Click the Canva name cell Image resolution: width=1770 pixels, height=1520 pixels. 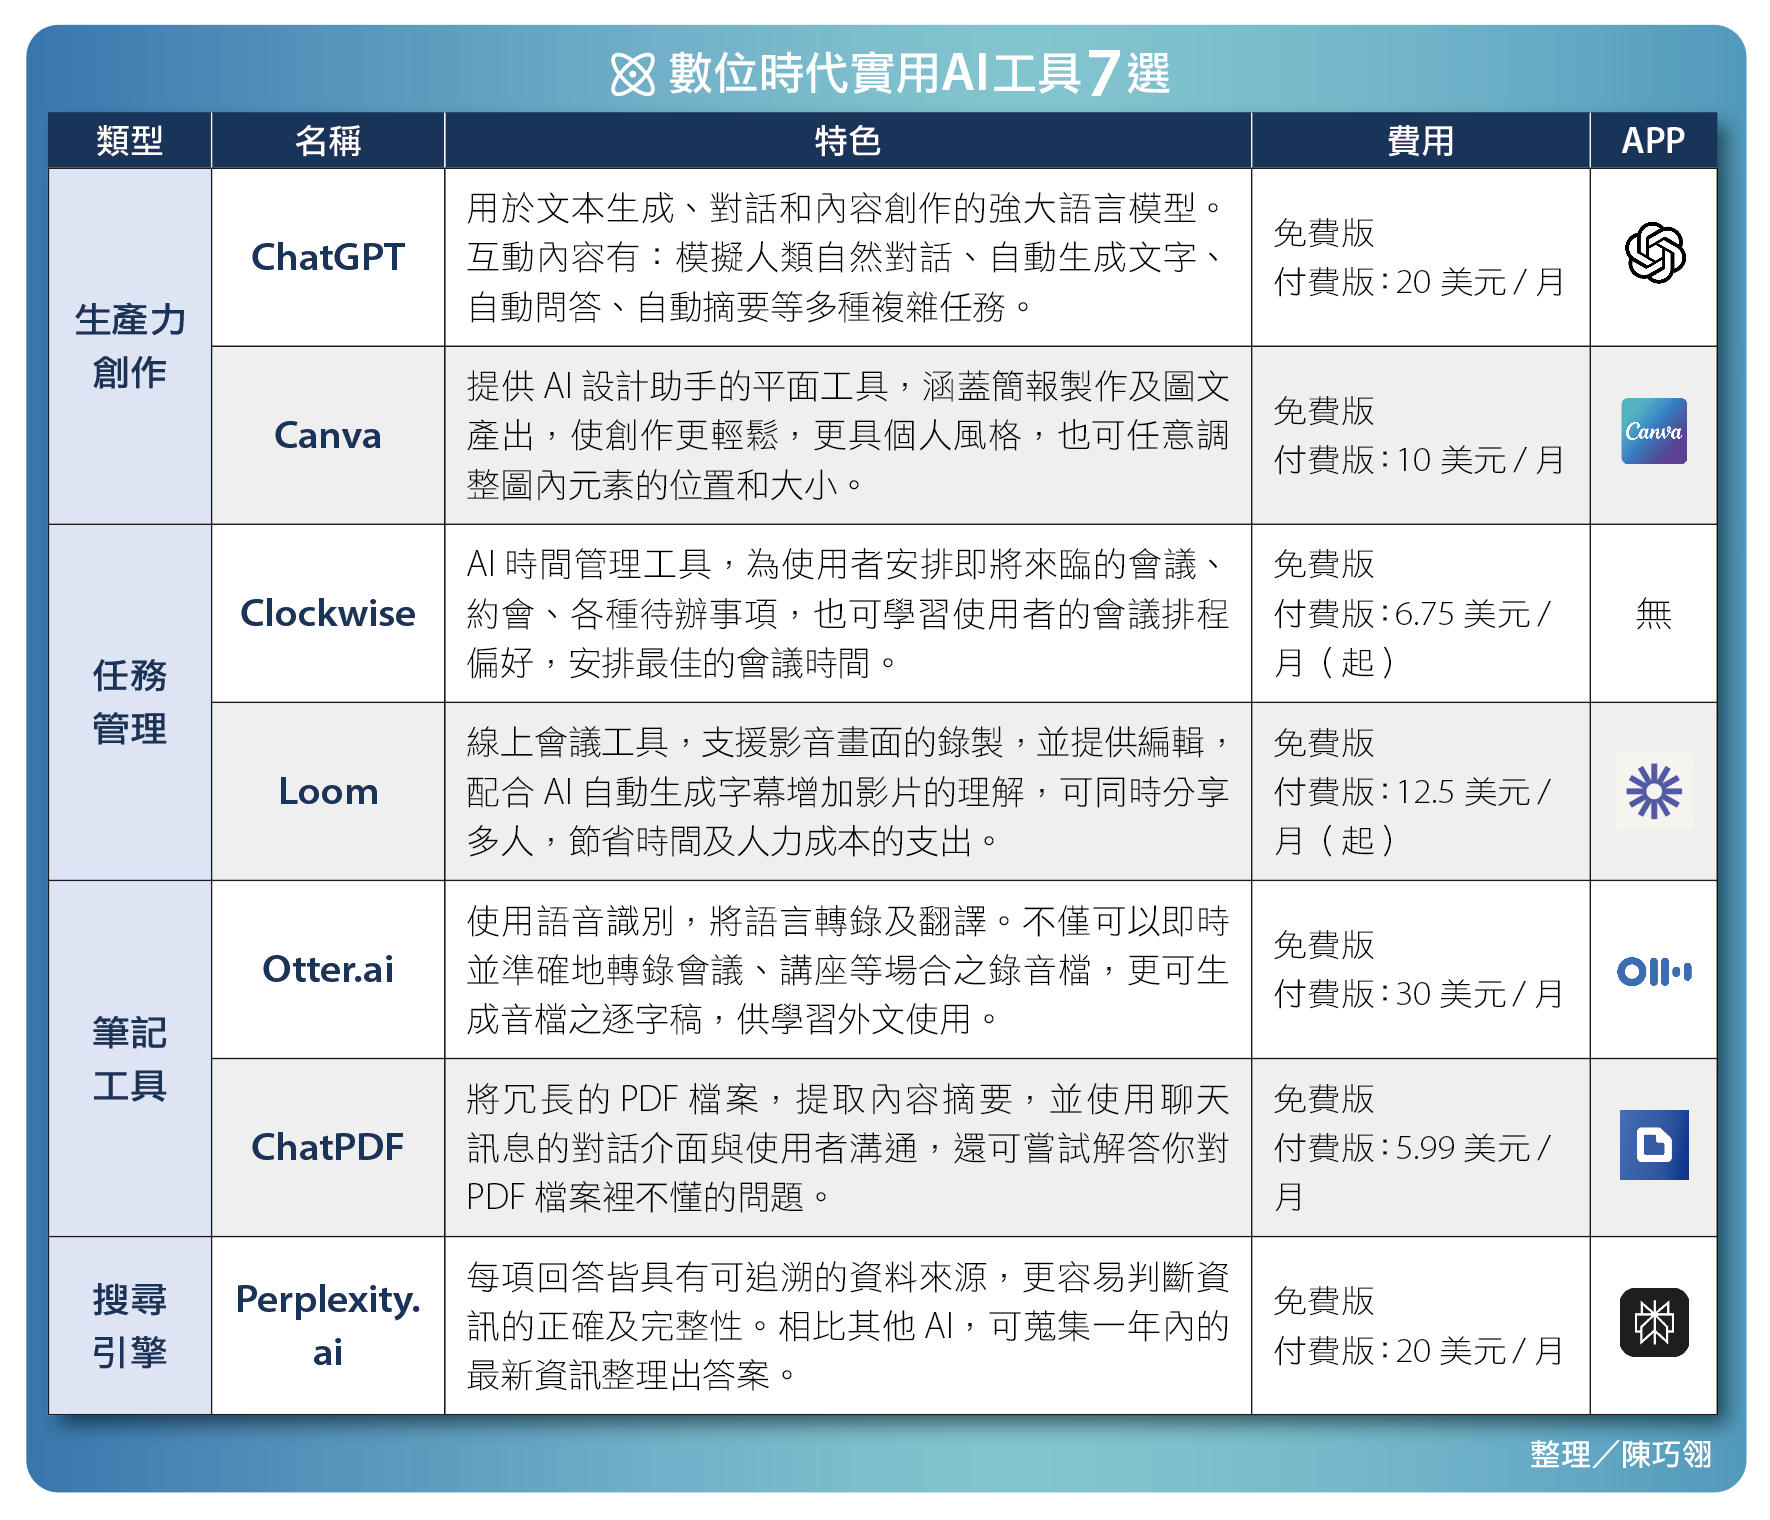(x=328, y=435)
